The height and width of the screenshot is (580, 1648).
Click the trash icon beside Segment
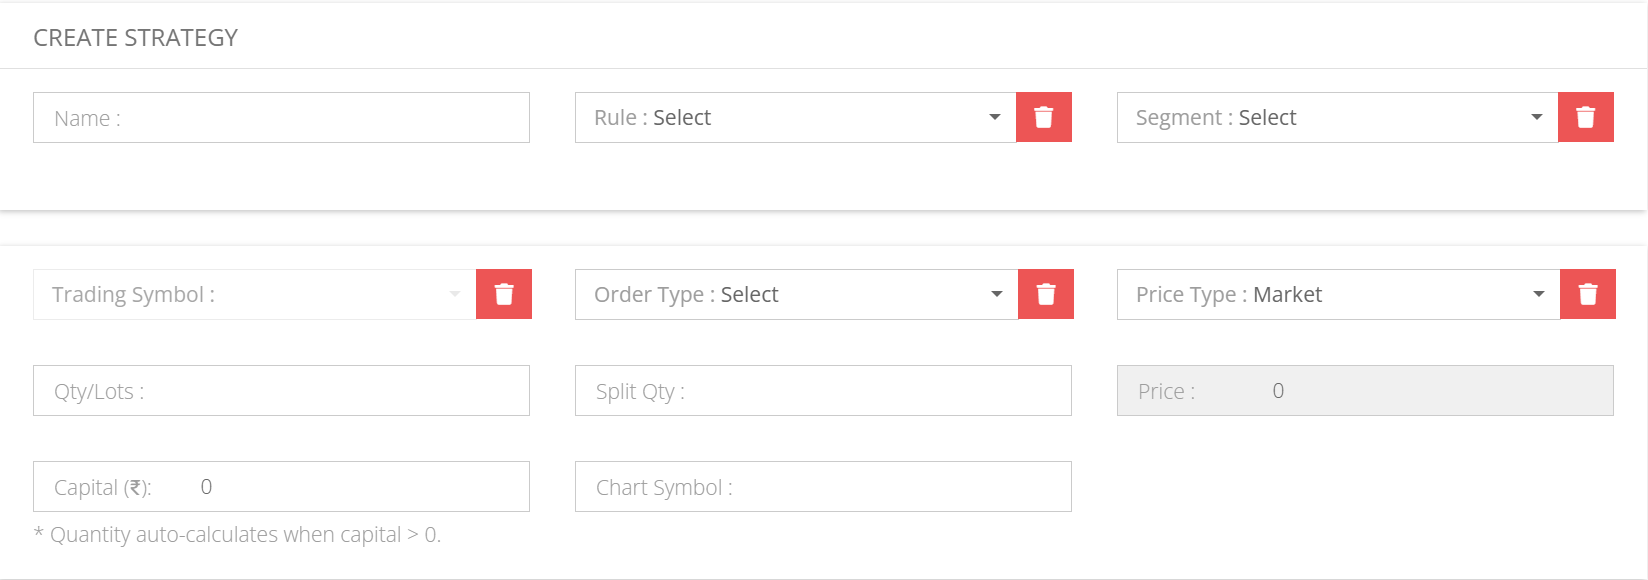(x=1585, y=117)
